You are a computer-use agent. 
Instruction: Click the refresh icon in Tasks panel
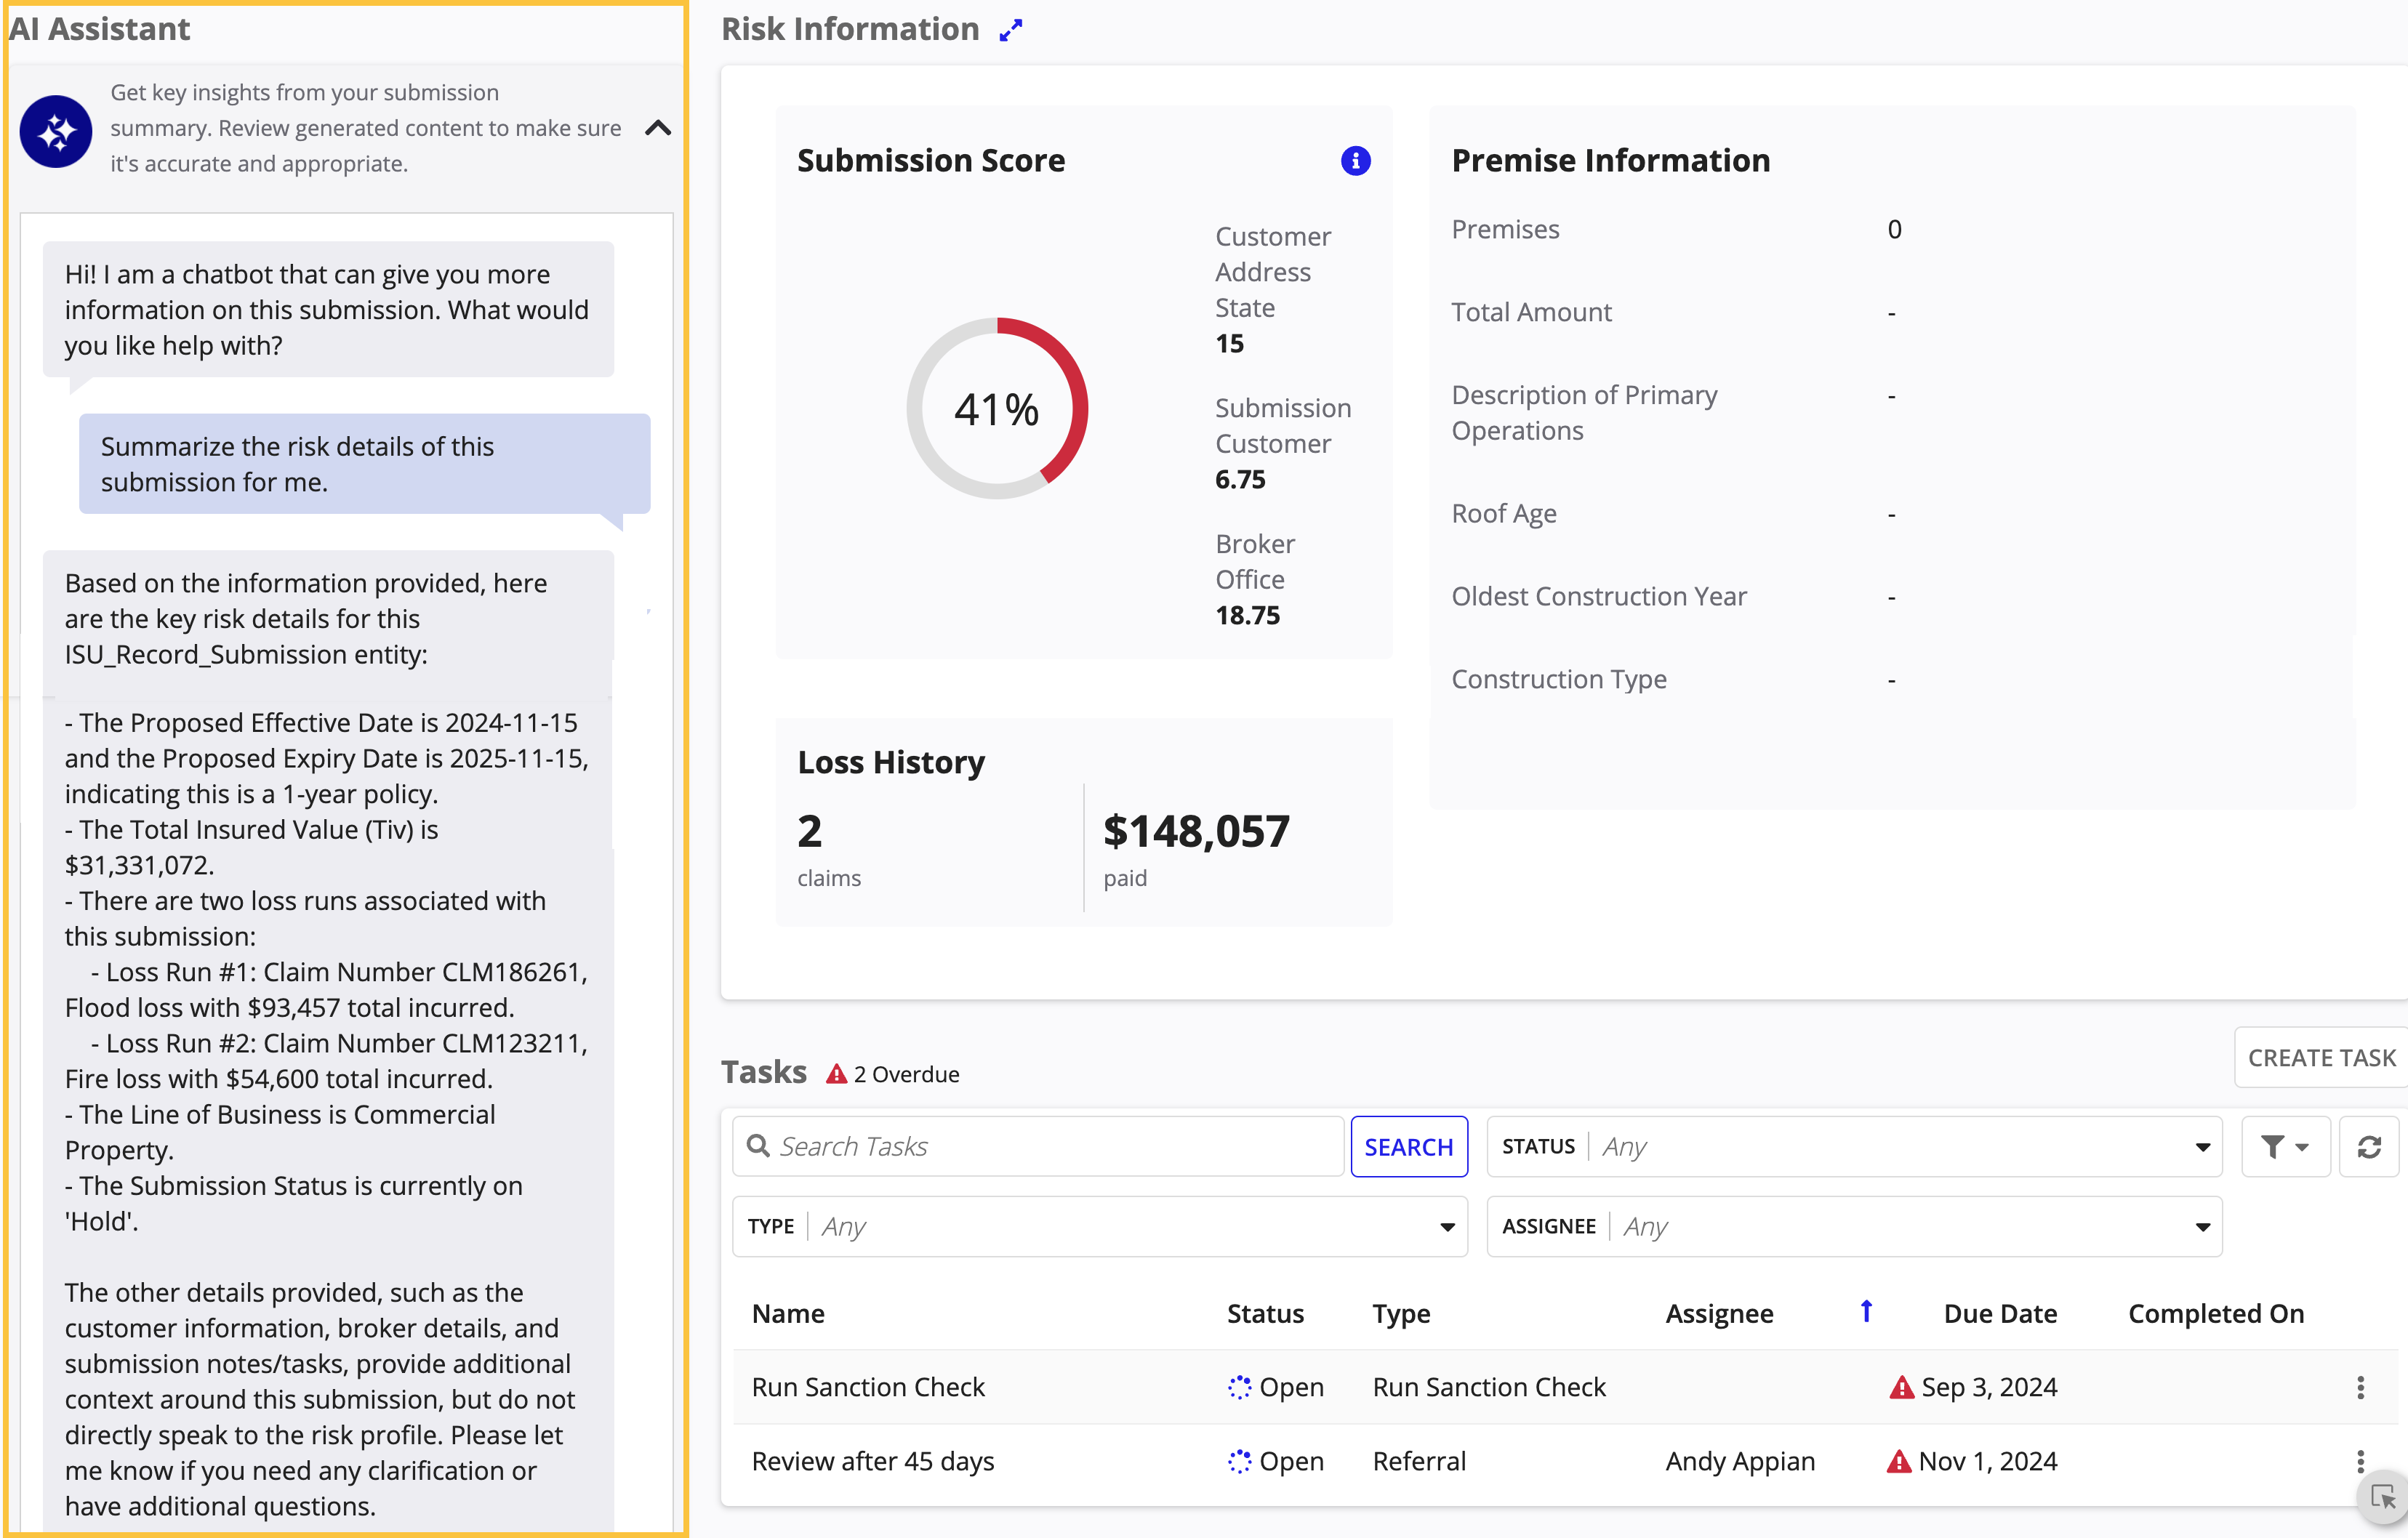2371,1147
